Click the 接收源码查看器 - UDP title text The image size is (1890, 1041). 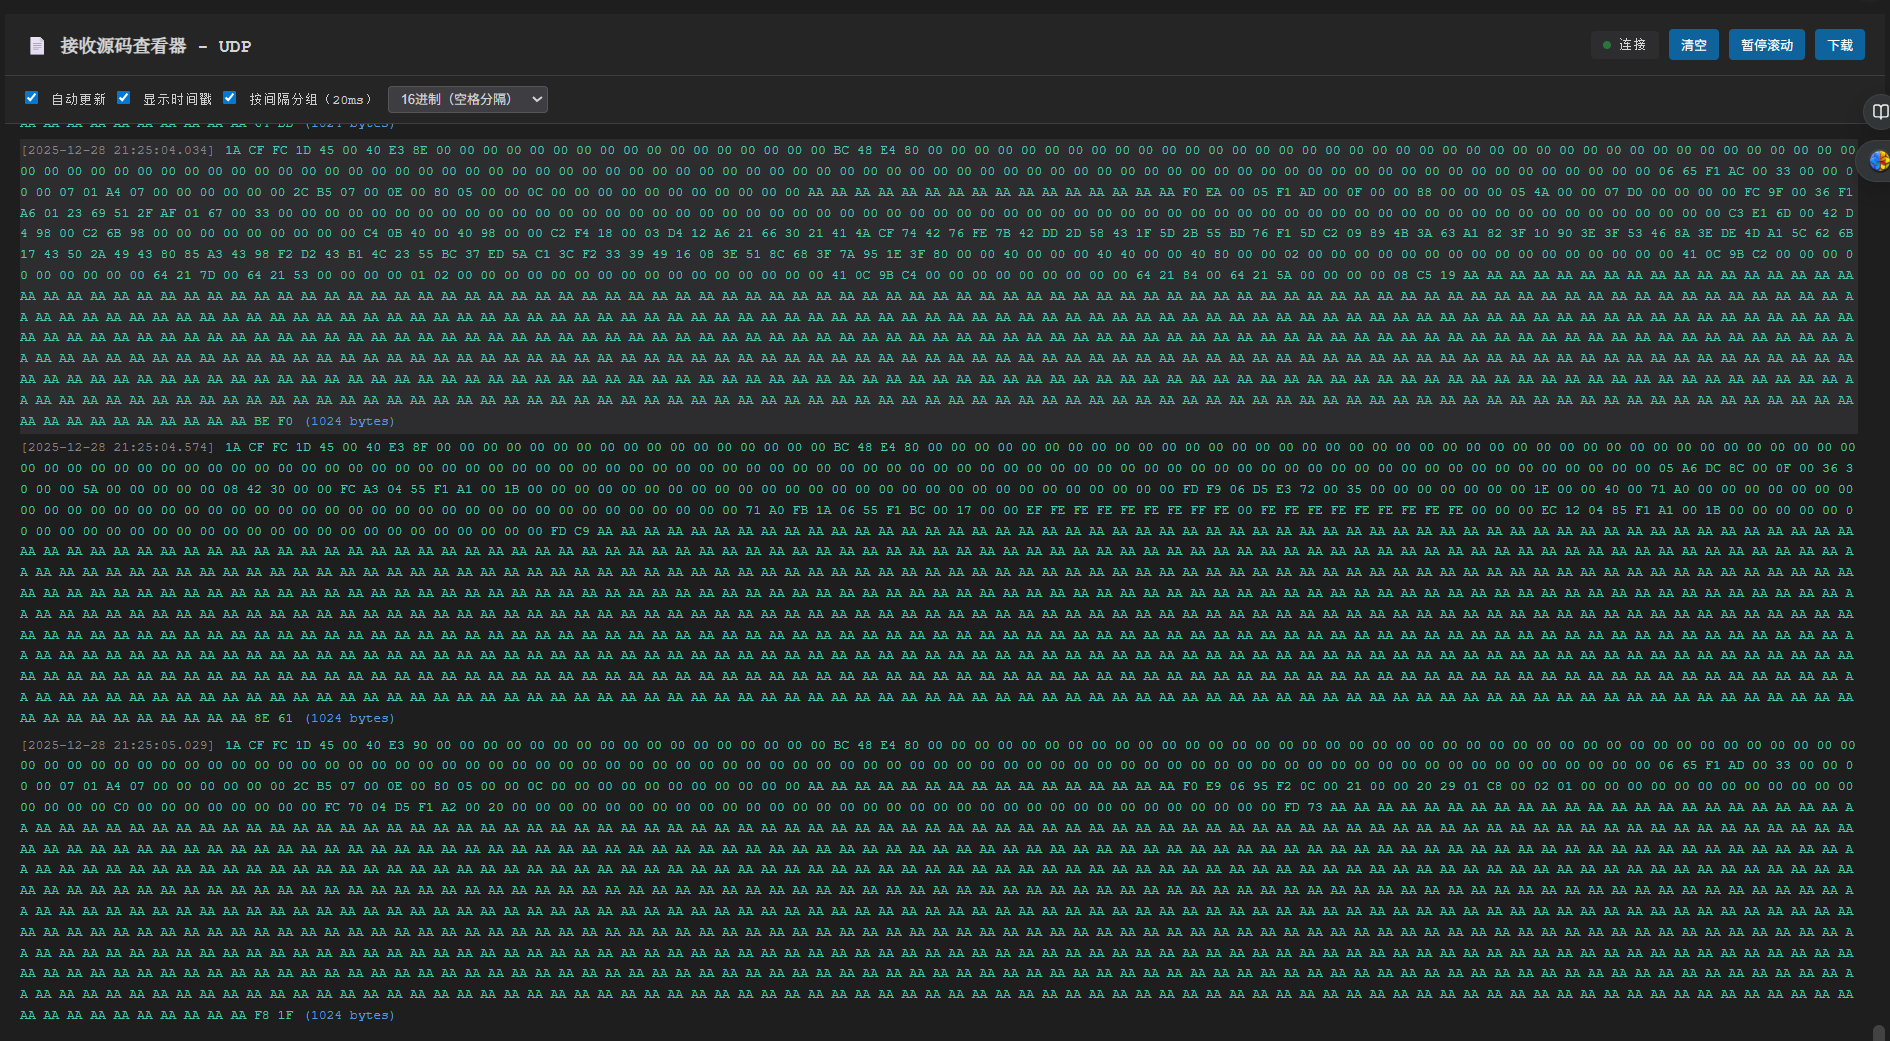click(x=155, y=46)
